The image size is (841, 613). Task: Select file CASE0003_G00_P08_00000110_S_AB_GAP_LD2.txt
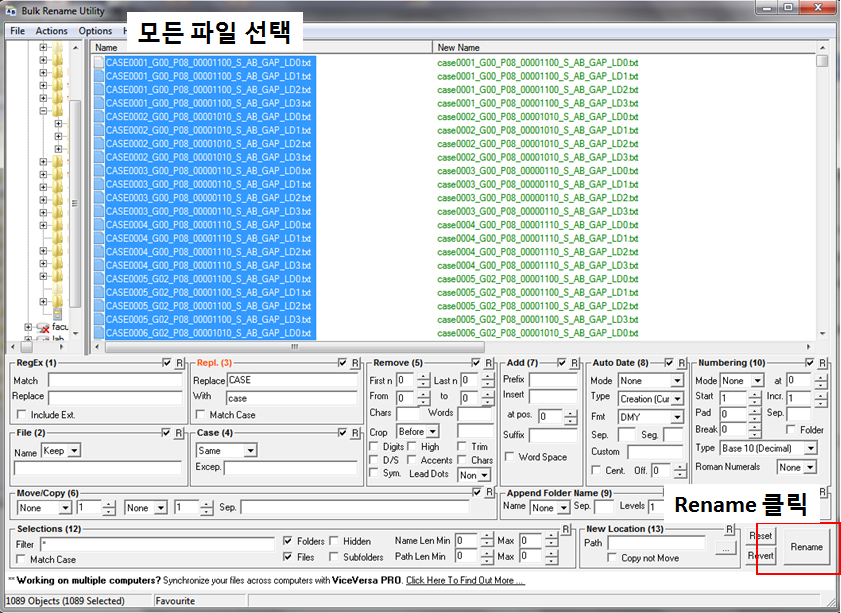(x=208, y=197)
